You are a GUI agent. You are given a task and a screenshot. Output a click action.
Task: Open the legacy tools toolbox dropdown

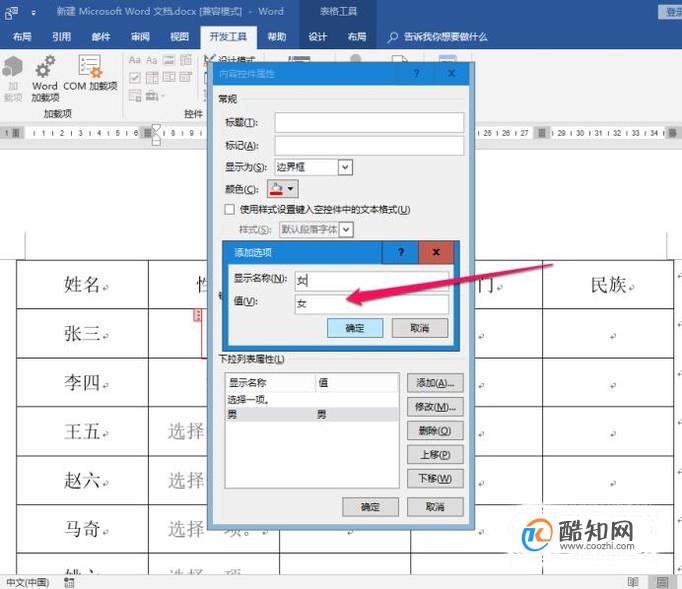[154, 95]
